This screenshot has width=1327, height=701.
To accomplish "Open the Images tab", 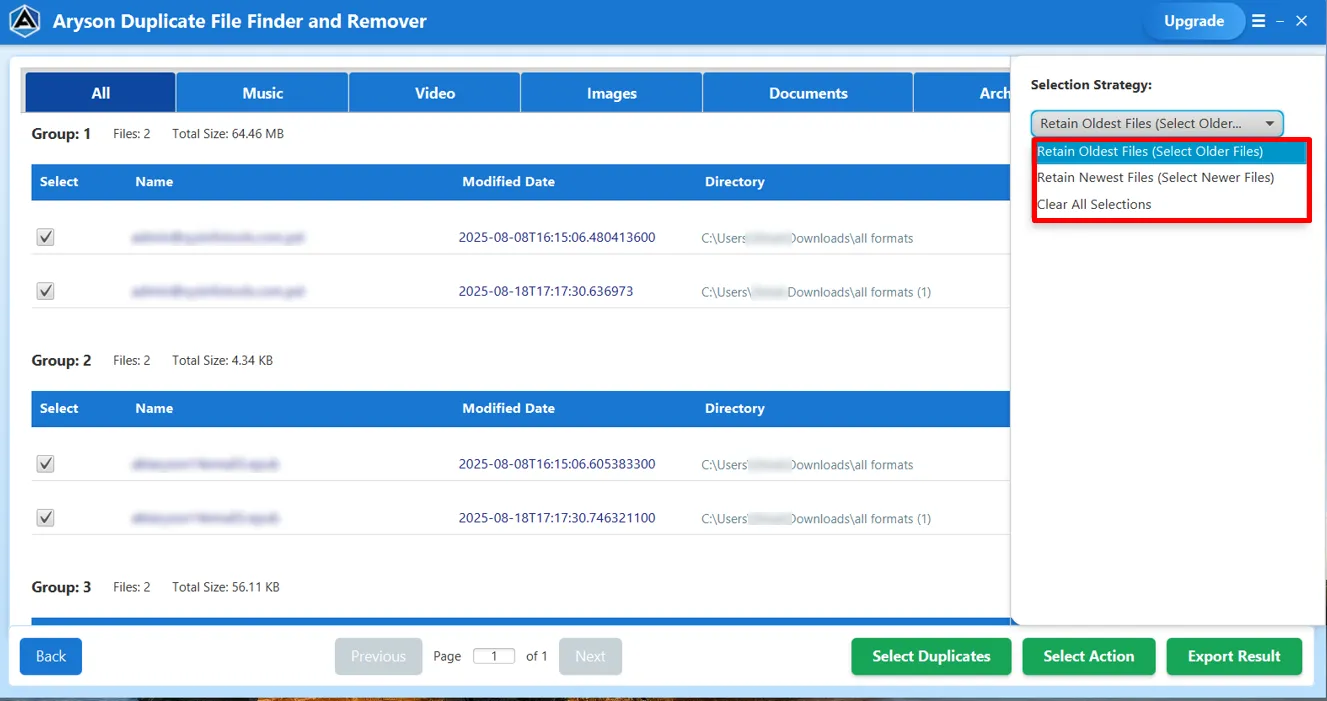I will tap(611, 93).
